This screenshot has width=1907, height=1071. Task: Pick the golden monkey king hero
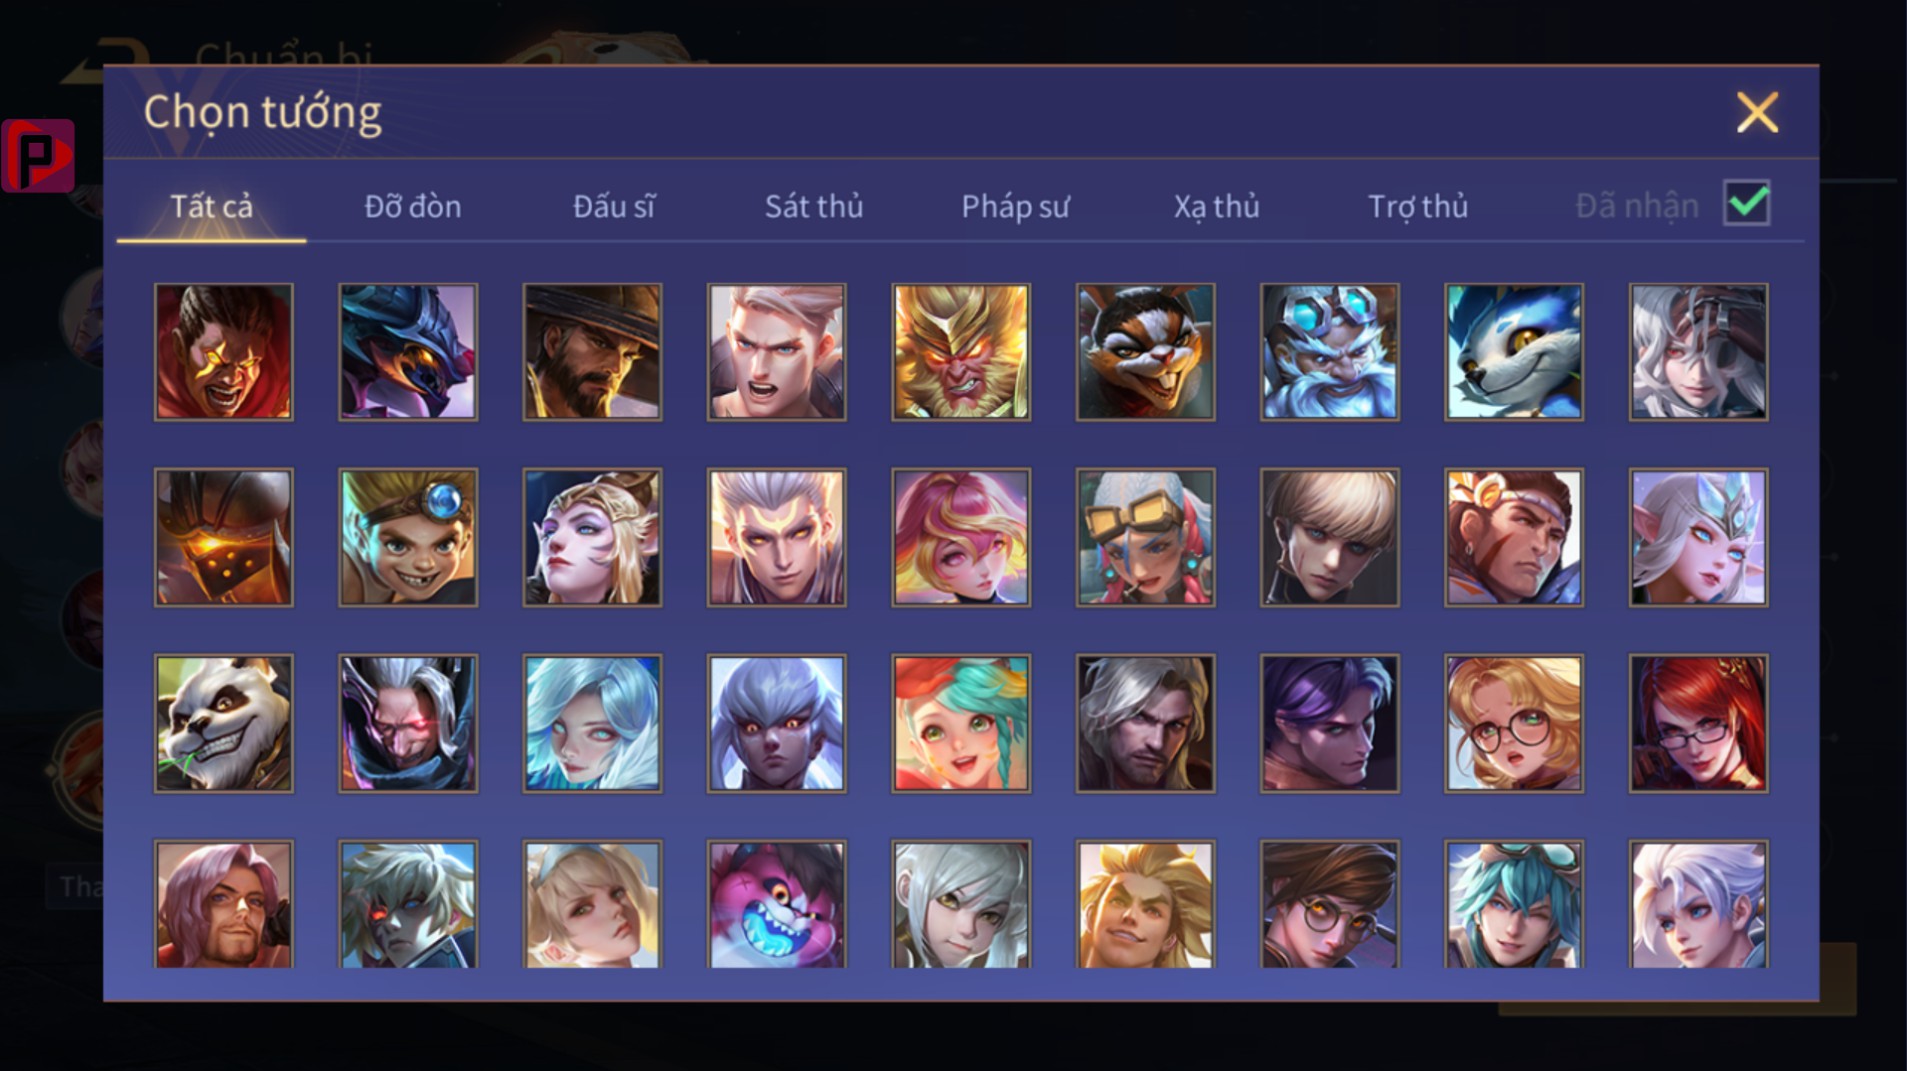tap(961, 352)
